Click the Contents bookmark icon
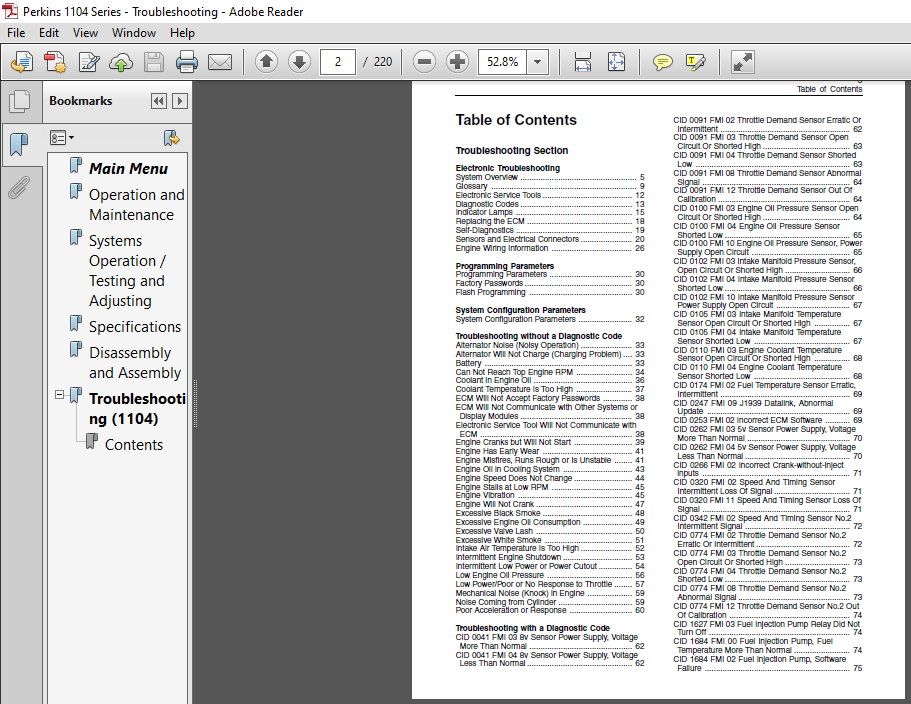The image size is (911, 704). click(92, 441)
